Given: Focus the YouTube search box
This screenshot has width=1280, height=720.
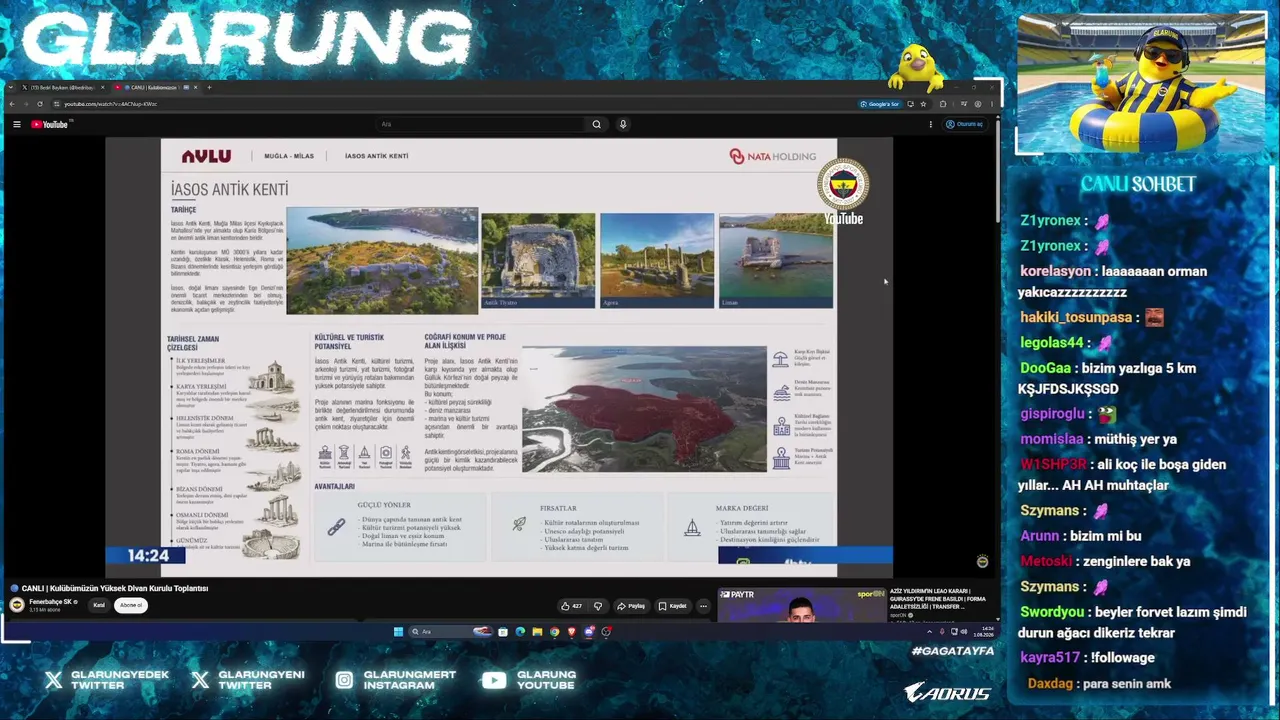Looking at the screenshot, I should coord(480,124).
